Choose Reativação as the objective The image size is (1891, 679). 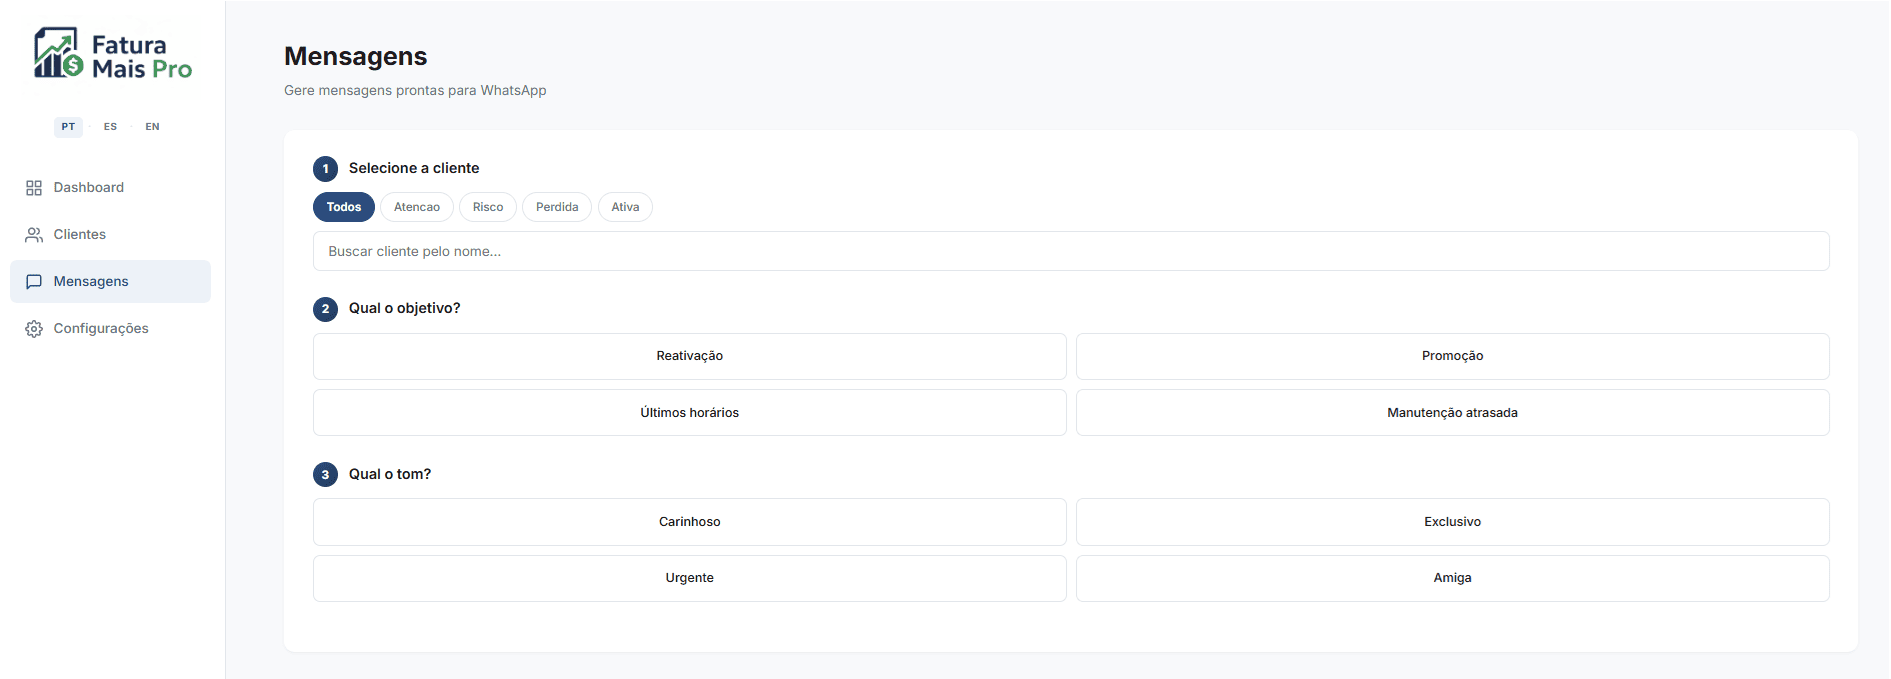pyautogui.click(x=689, y=356)
